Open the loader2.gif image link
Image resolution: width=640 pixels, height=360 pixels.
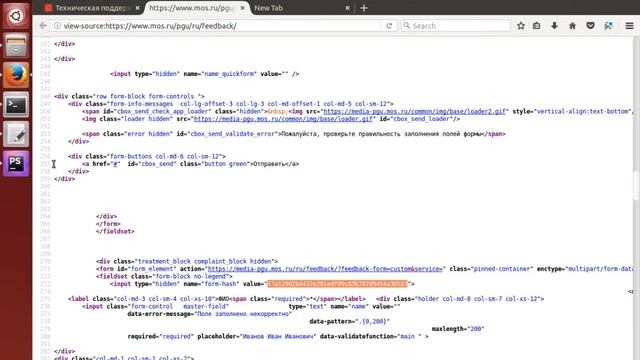tap(414, 111)
